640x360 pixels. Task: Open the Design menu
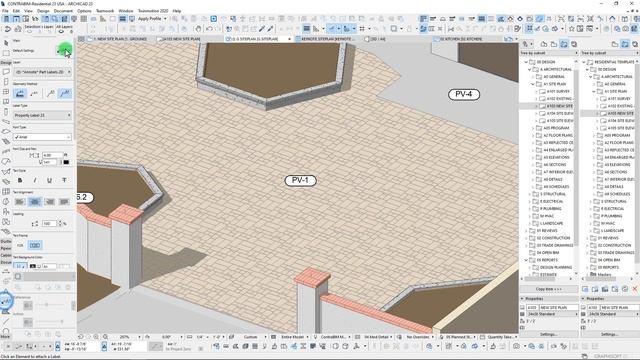point(43,11)
